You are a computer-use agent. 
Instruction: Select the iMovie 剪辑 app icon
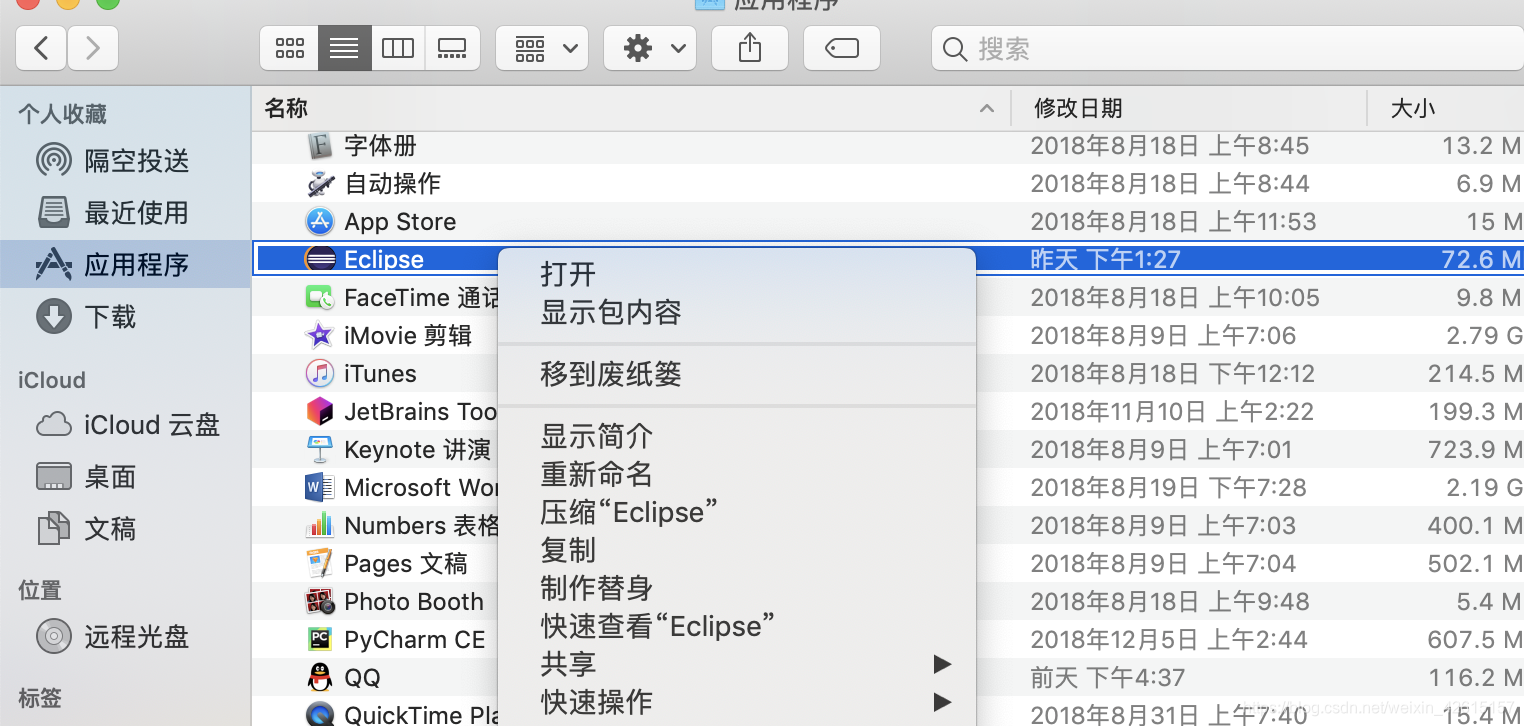pos(319,335)
